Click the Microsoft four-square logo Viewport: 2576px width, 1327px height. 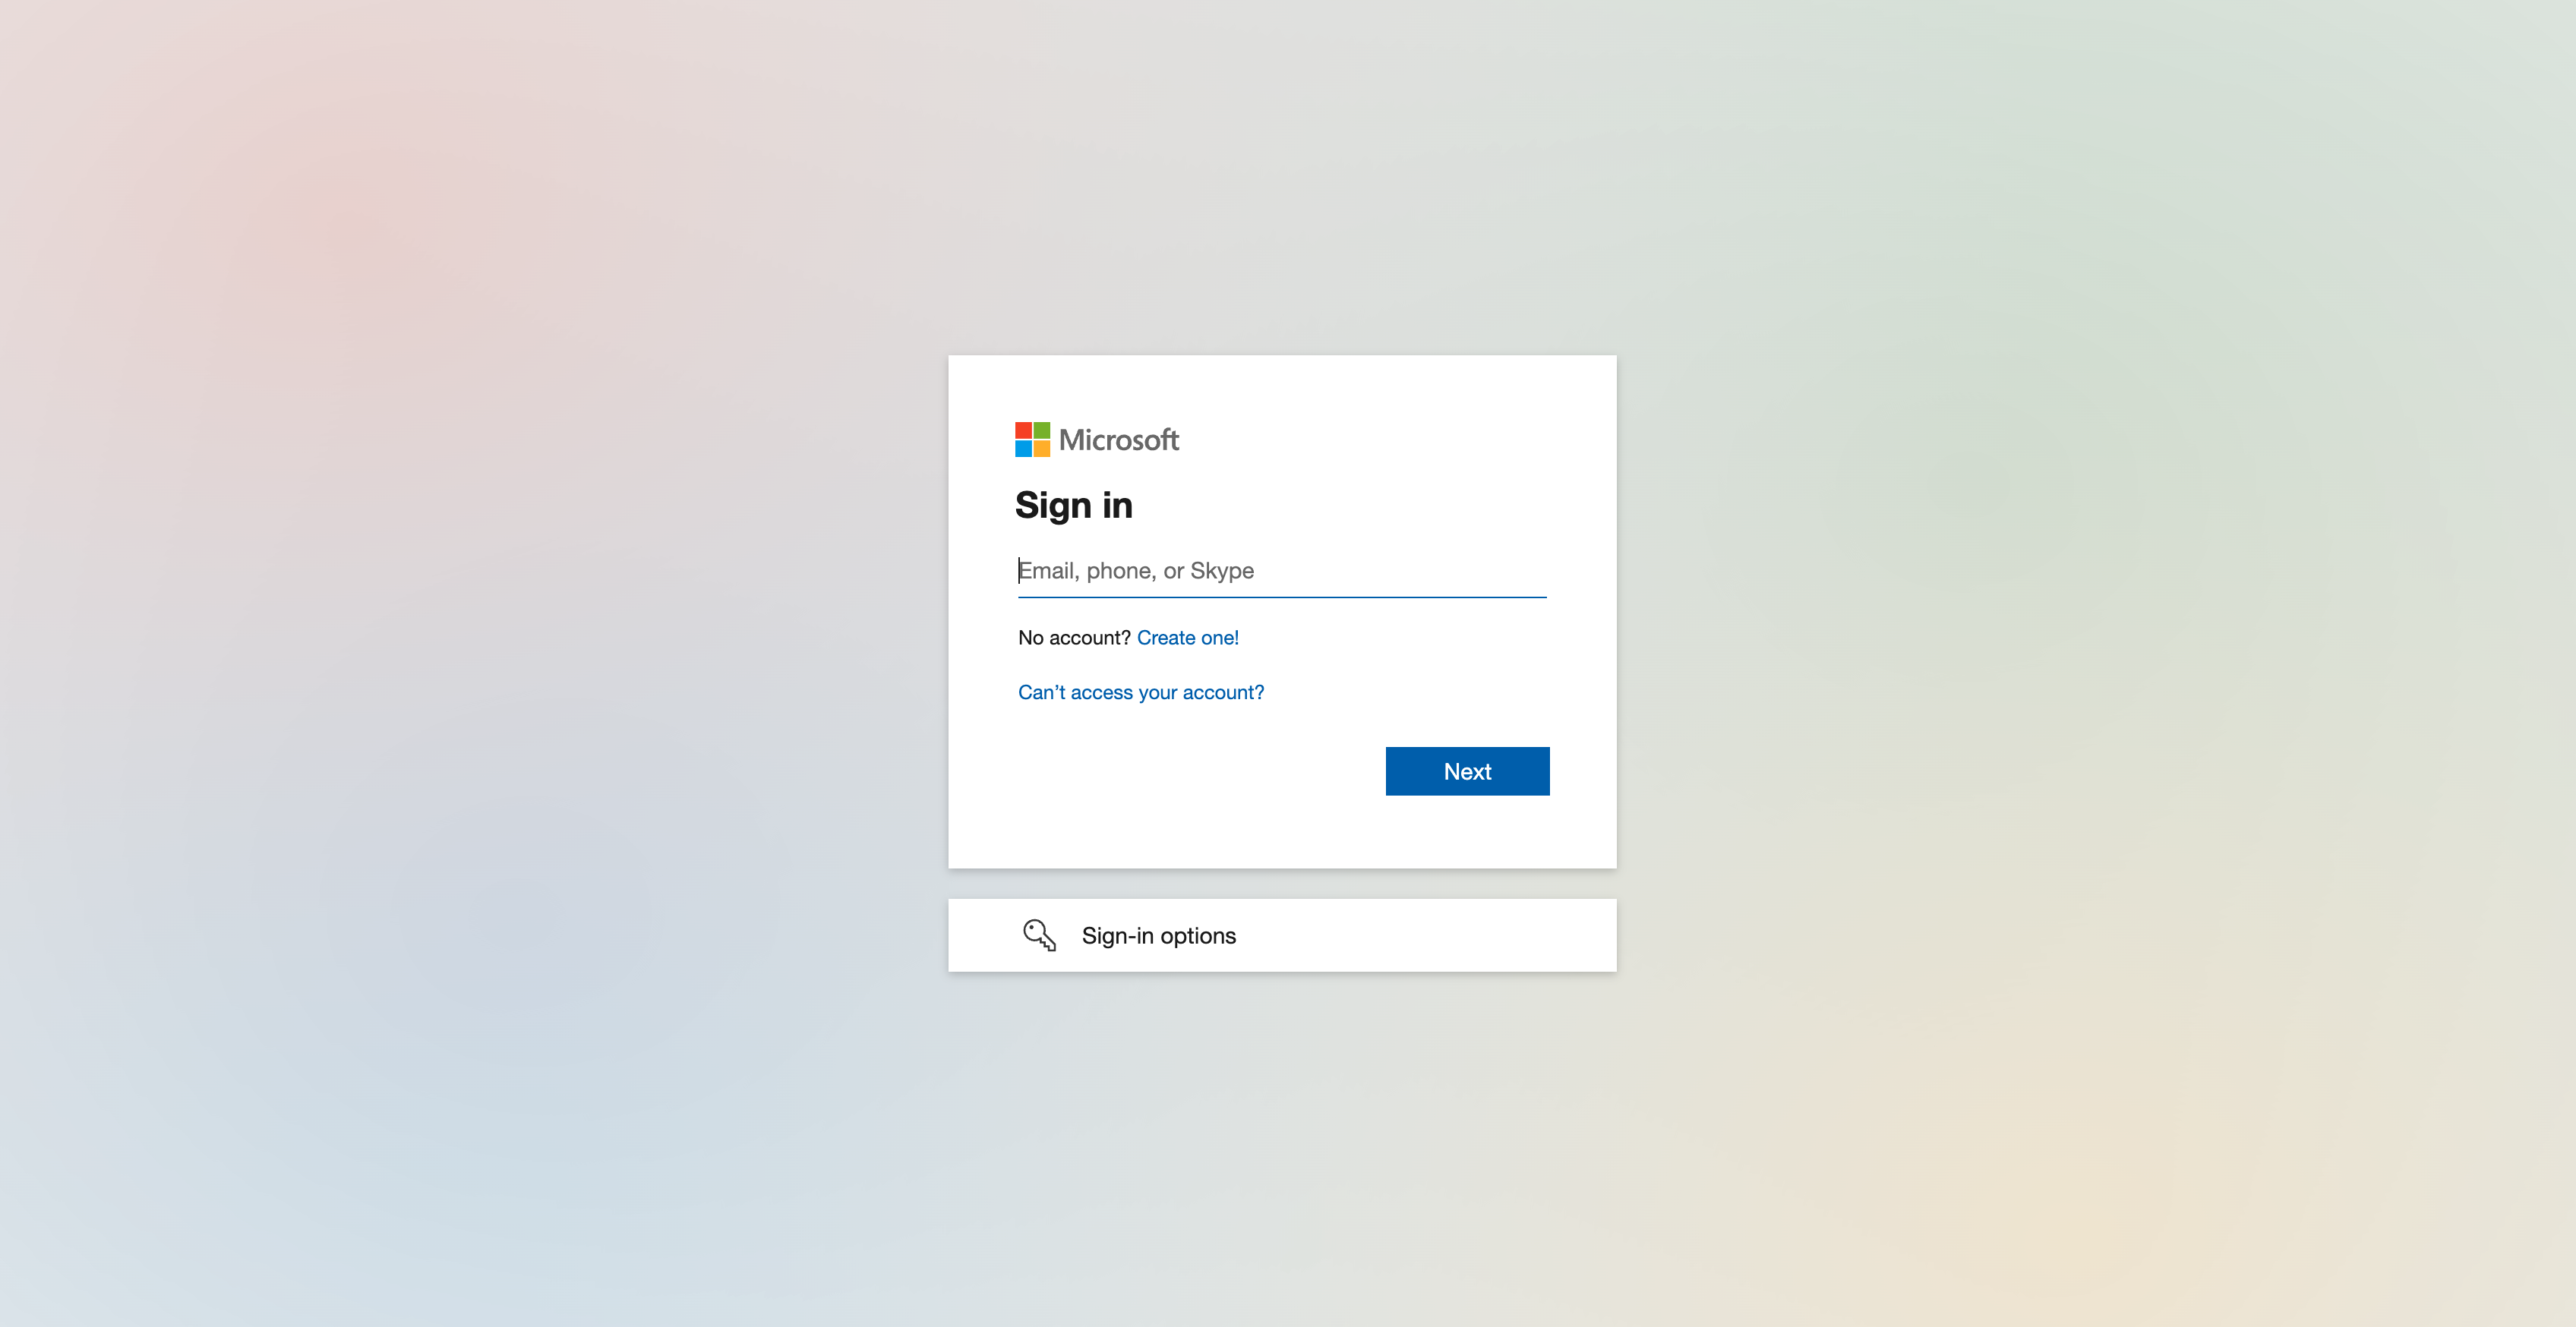pyautogui.click(x=1032, y=440)
